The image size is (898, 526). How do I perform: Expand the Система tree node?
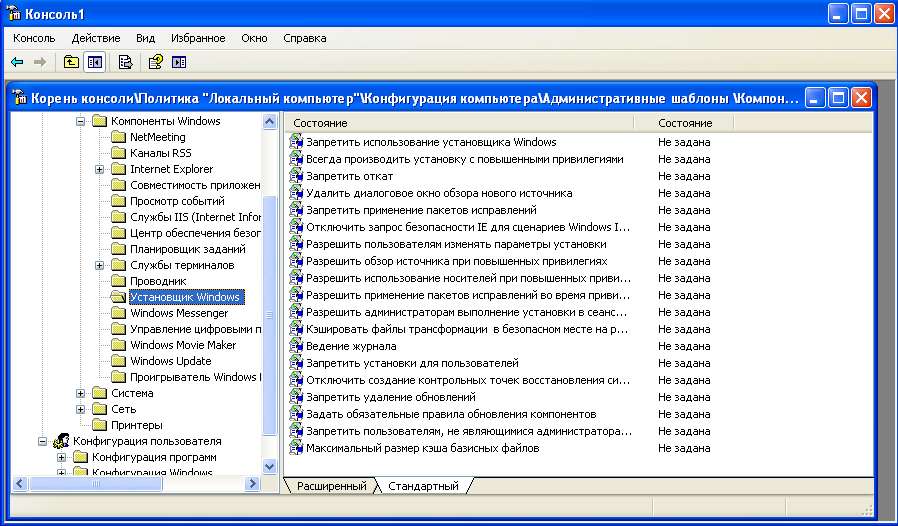pos(80,393)
